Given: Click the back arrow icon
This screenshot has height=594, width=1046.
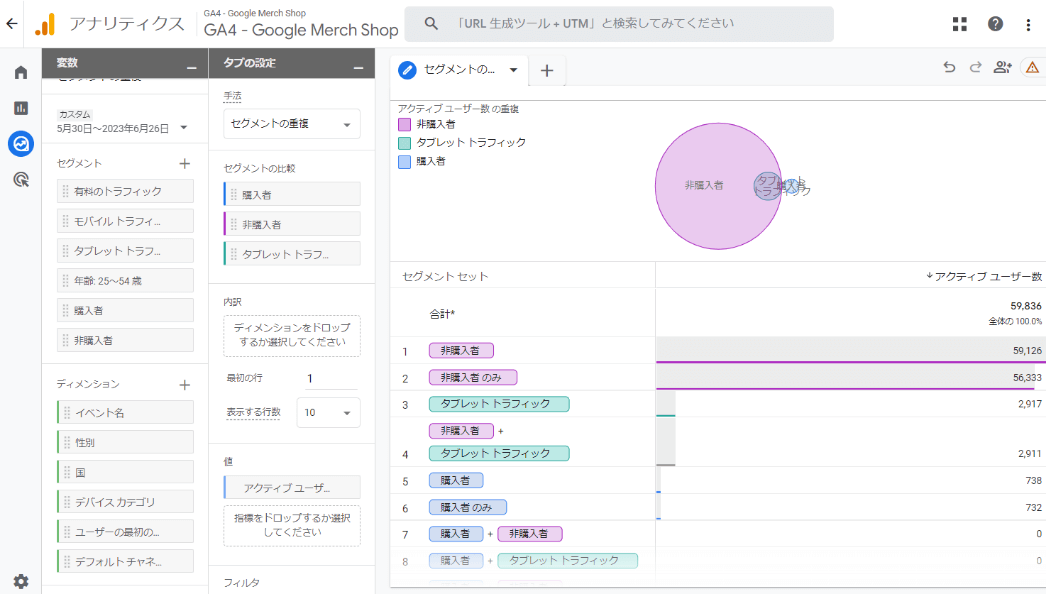Looking at the screenshot, I should 12,24.
